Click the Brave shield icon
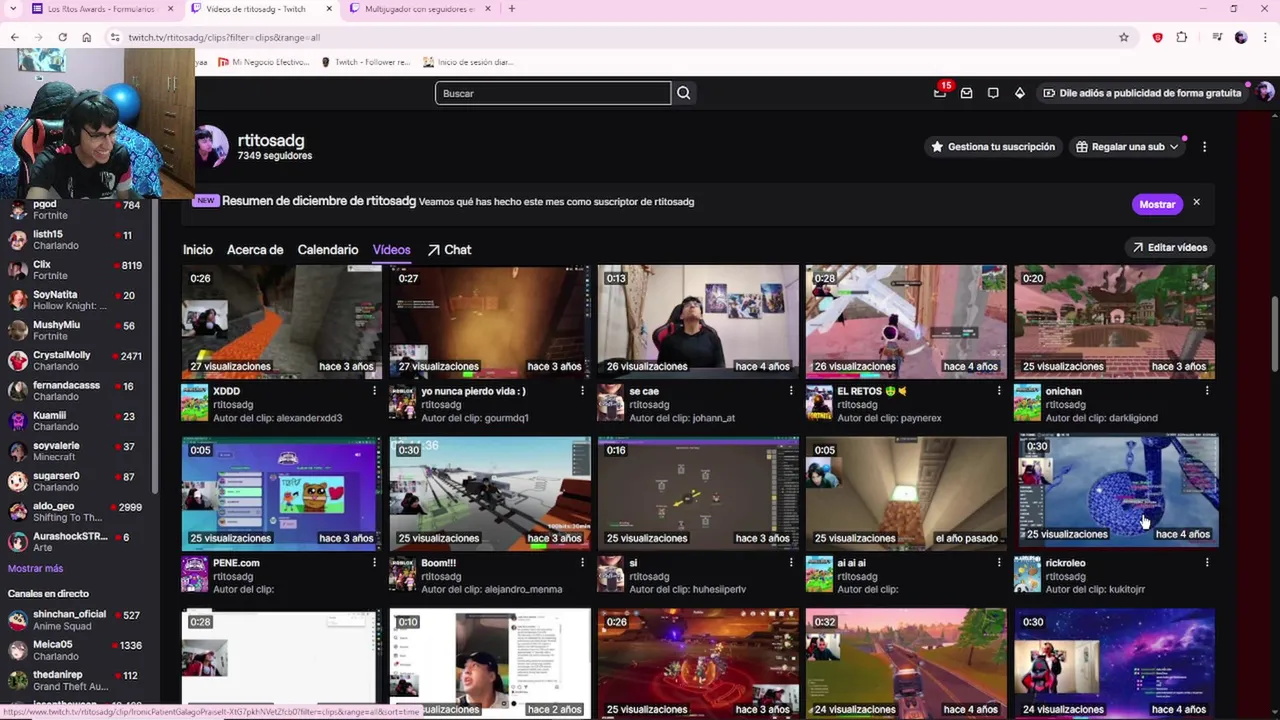 [1157, 37]
